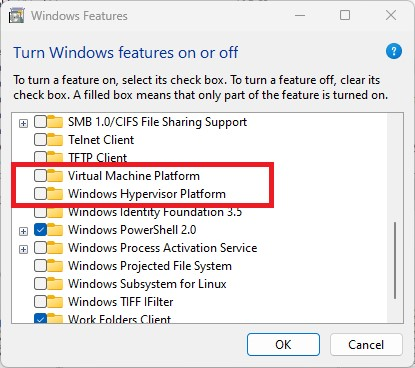415x368 pixels.
Task: Expand the Windows PowerShell 2.0 tree node
Action: pos(23,231)
